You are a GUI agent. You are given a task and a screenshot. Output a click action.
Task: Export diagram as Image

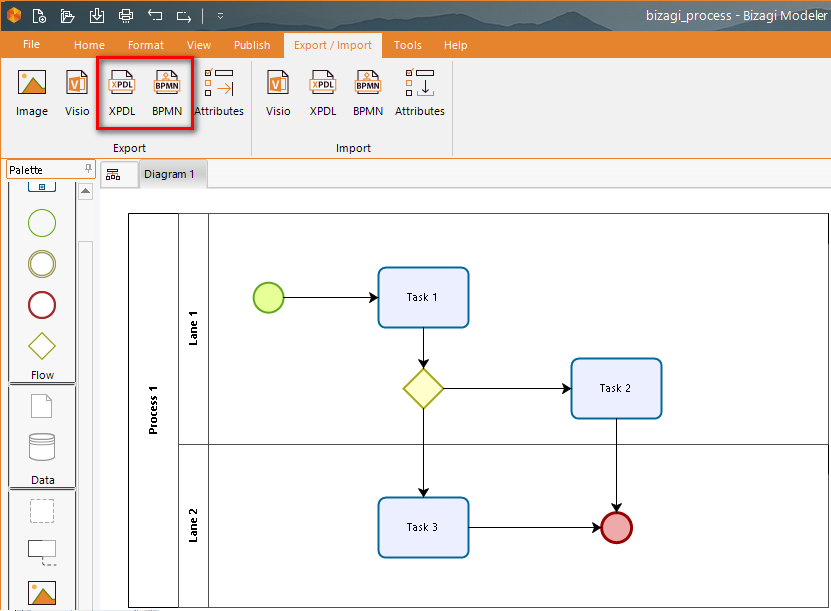coord(32,92)
